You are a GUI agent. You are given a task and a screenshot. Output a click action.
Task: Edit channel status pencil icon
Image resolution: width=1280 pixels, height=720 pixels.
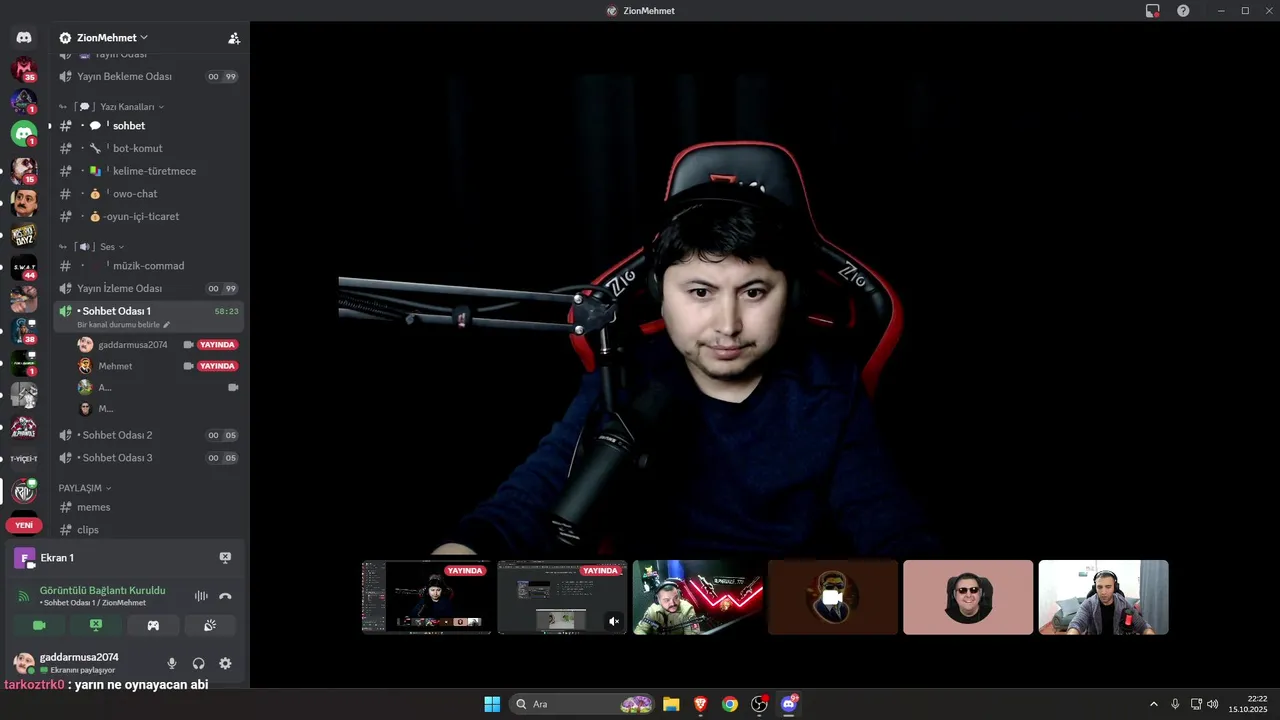tap(167, 325)
